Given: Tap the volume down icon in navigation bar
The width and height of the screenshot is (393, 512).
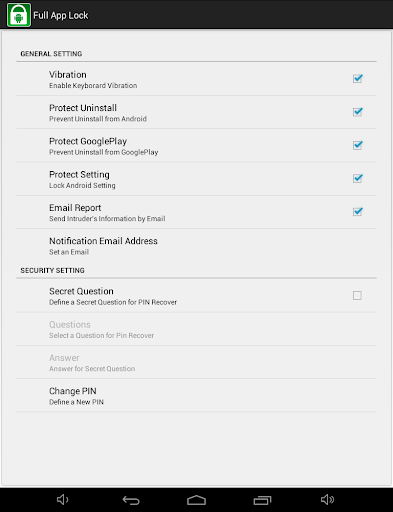Looking at the screenshot, I should point(62,499).
